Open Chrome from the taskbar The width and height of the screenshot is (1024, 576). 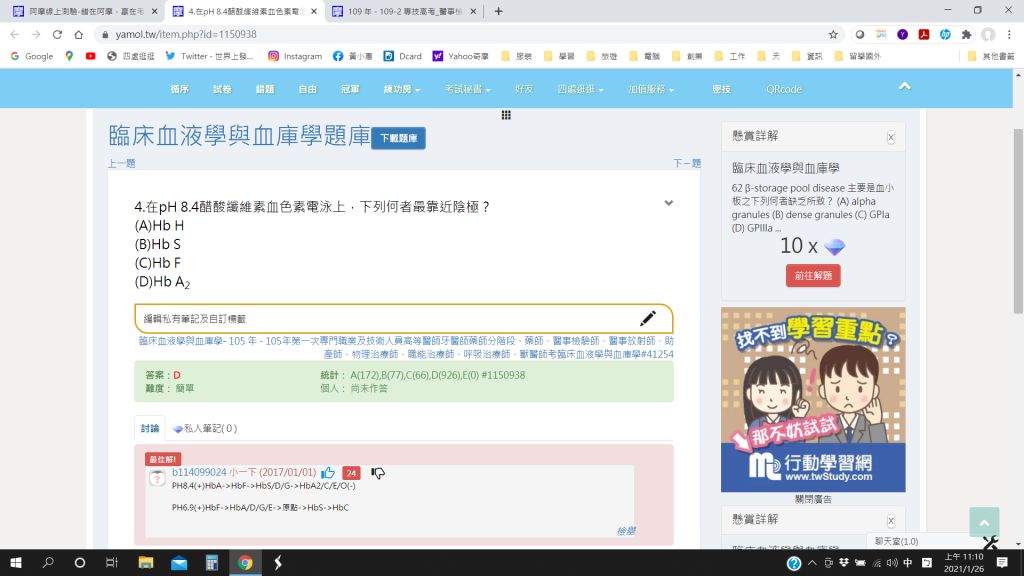pos(246,562)
